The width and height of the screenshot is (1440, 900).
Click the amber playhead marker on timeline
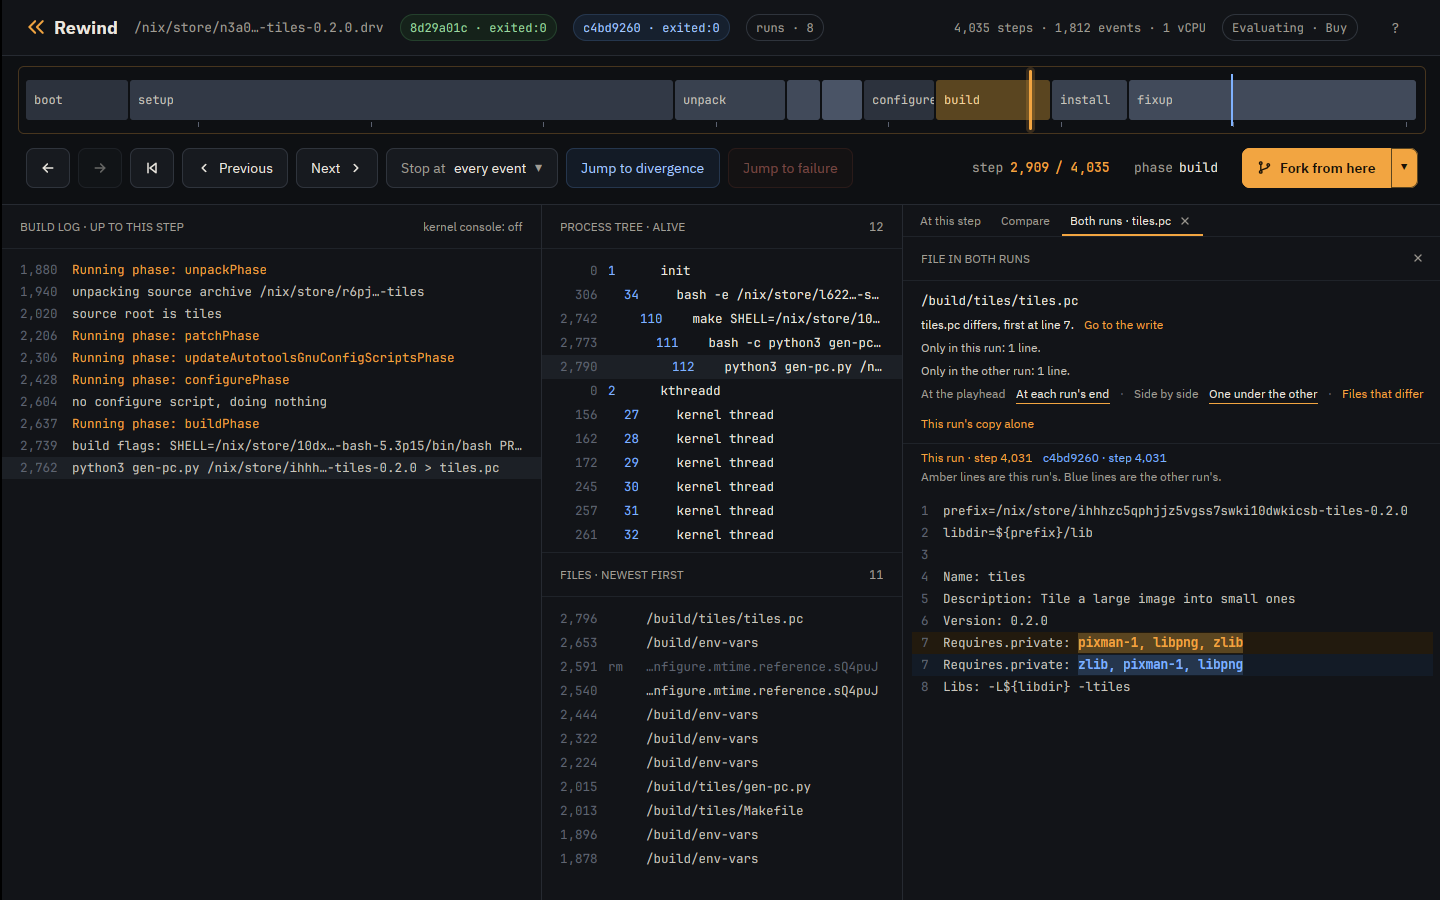(1030, 100)
